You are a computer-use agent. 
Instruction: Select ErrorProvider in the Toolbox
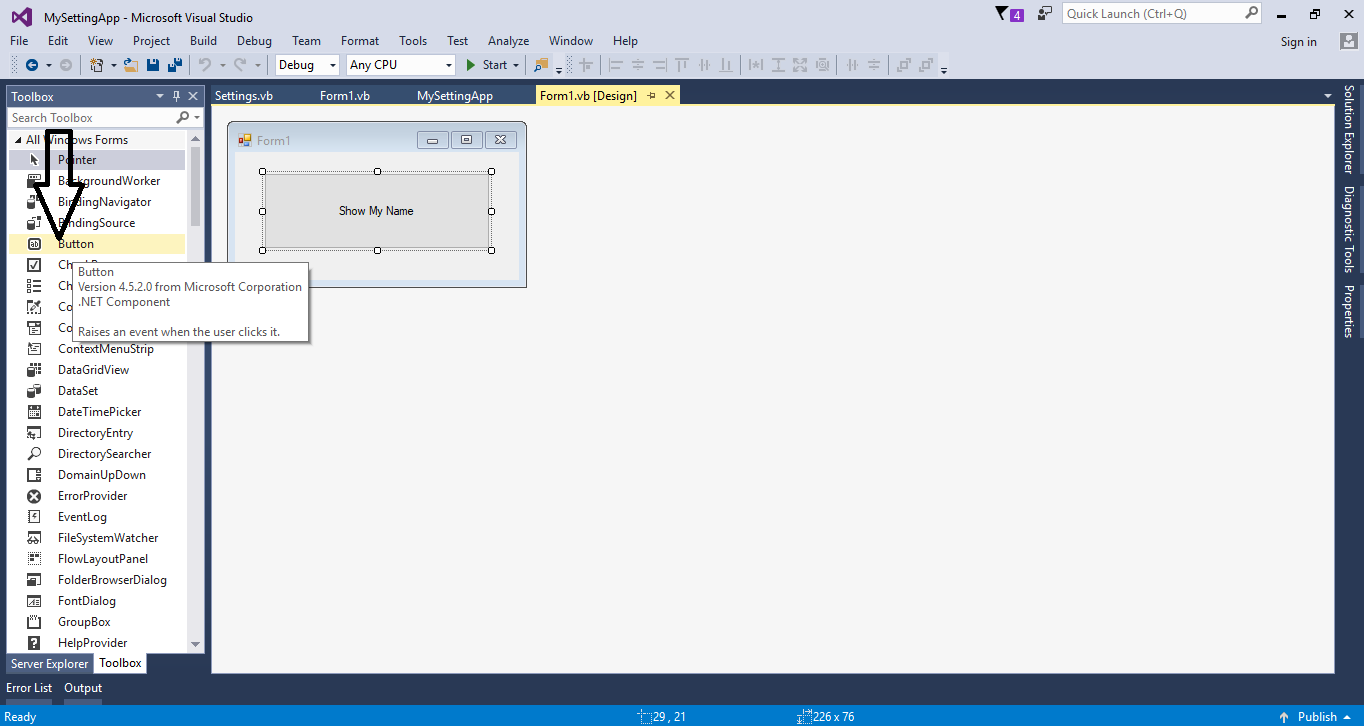point(97,496)
